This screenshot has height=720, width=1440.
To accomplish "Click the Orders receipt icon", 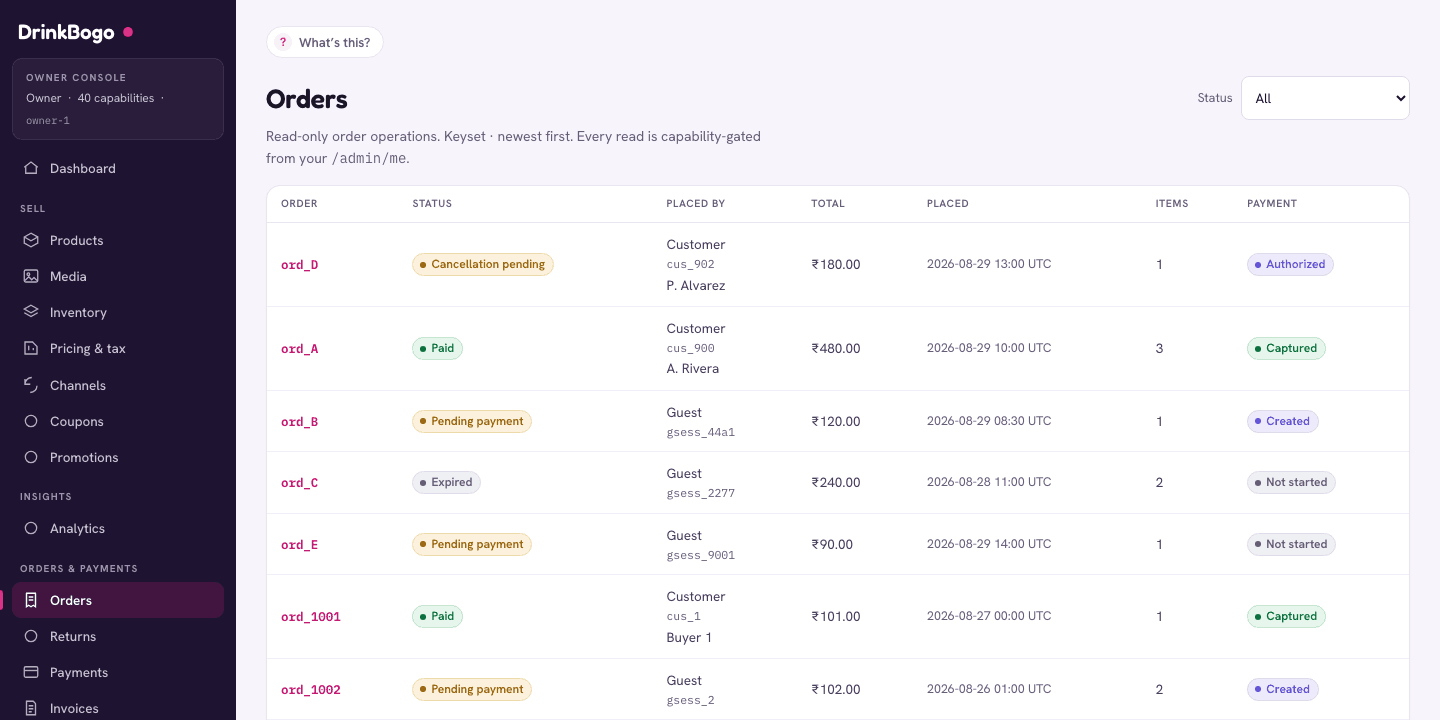I will click(31, 600).
